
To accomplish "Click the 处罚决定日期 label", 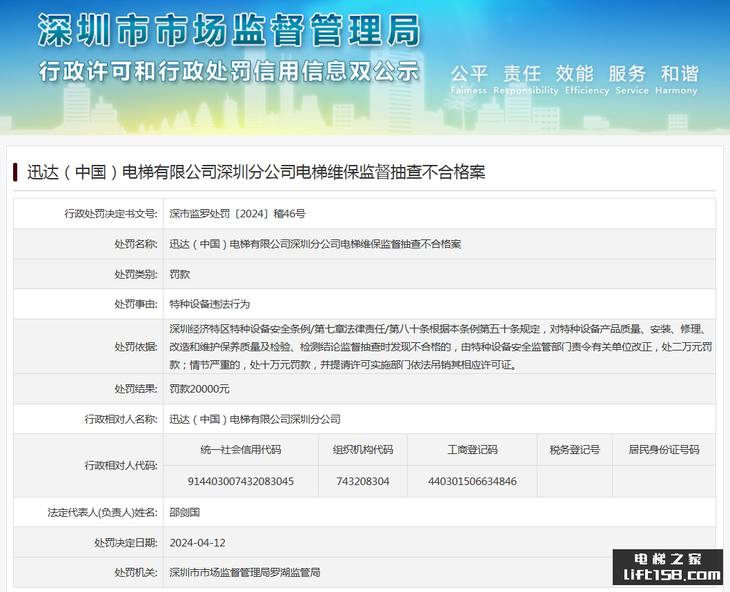I will tap(126, 543).
